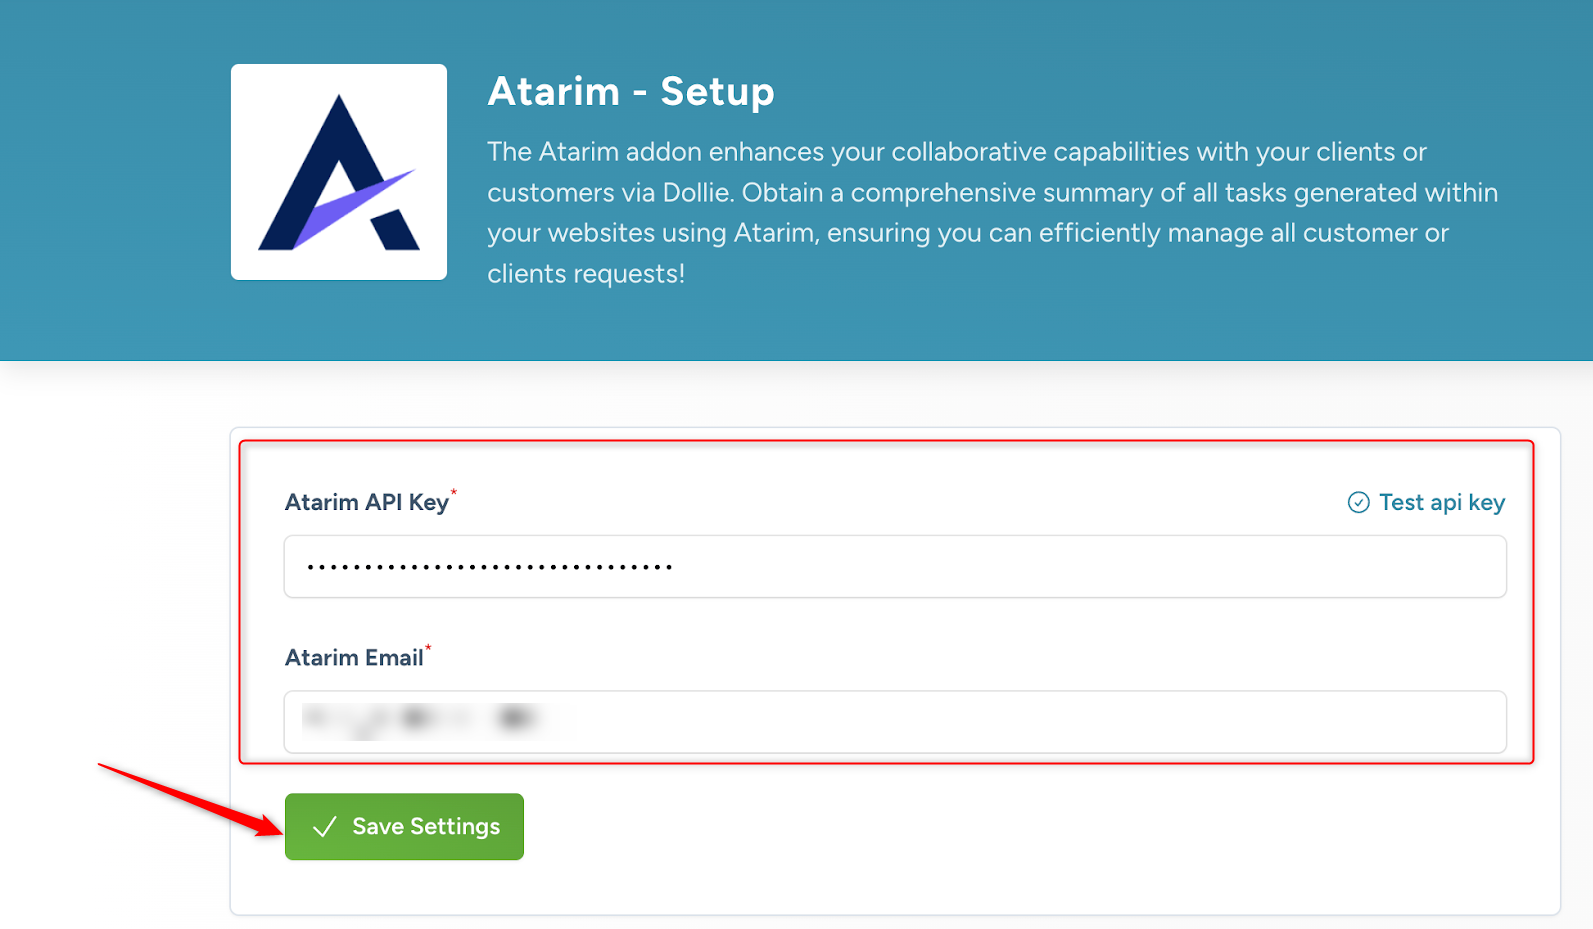Click the Atarim logo image
This screenshot has height=929, width=1593.
[338, 172]
